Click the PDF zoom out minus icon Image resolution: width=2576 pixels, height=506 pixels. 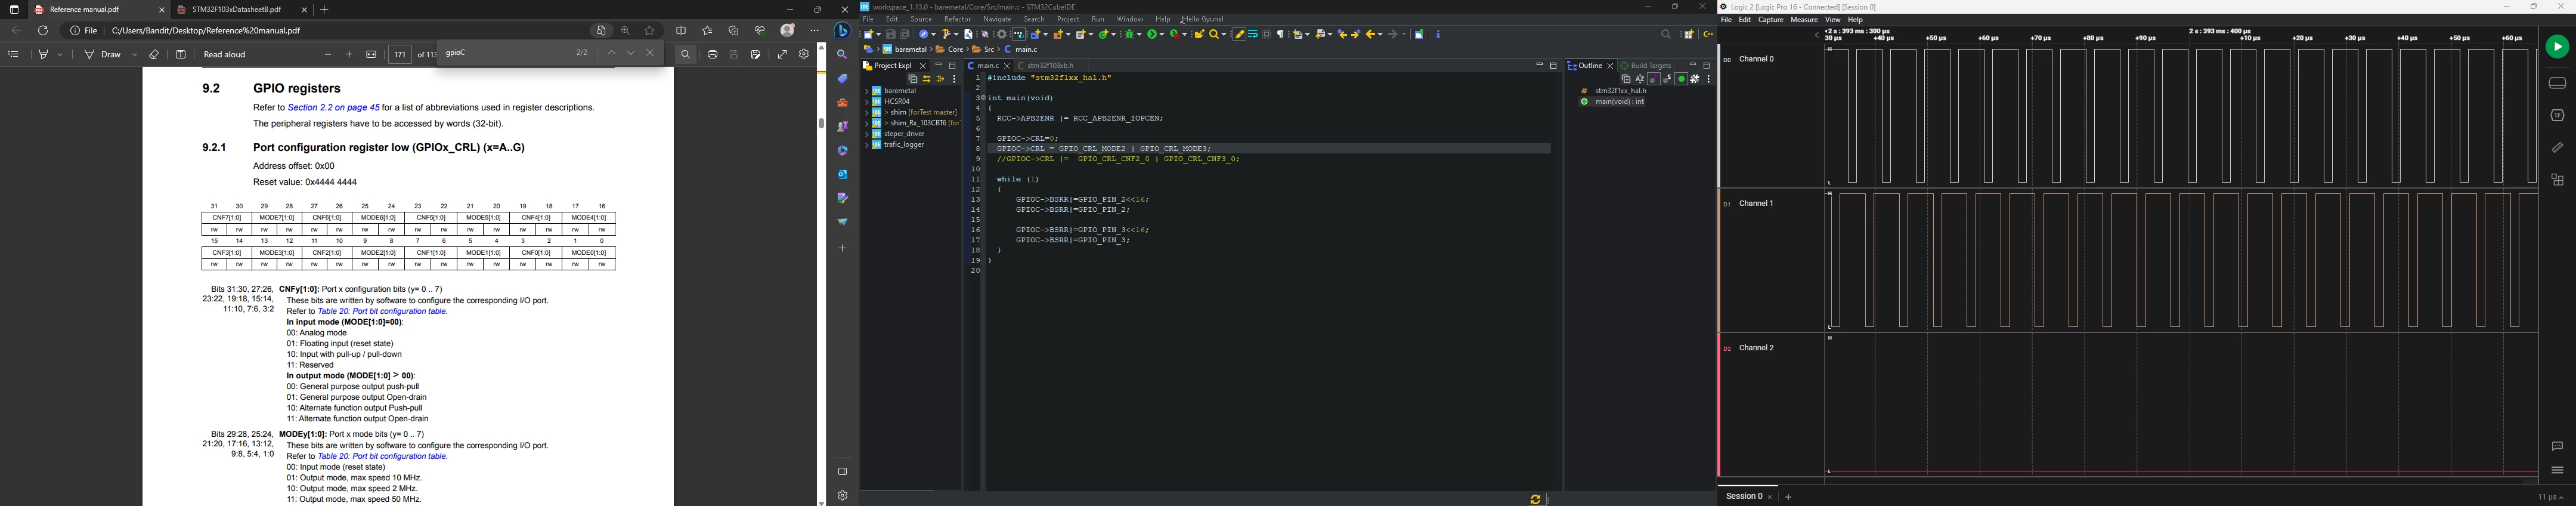pos(328,55)
